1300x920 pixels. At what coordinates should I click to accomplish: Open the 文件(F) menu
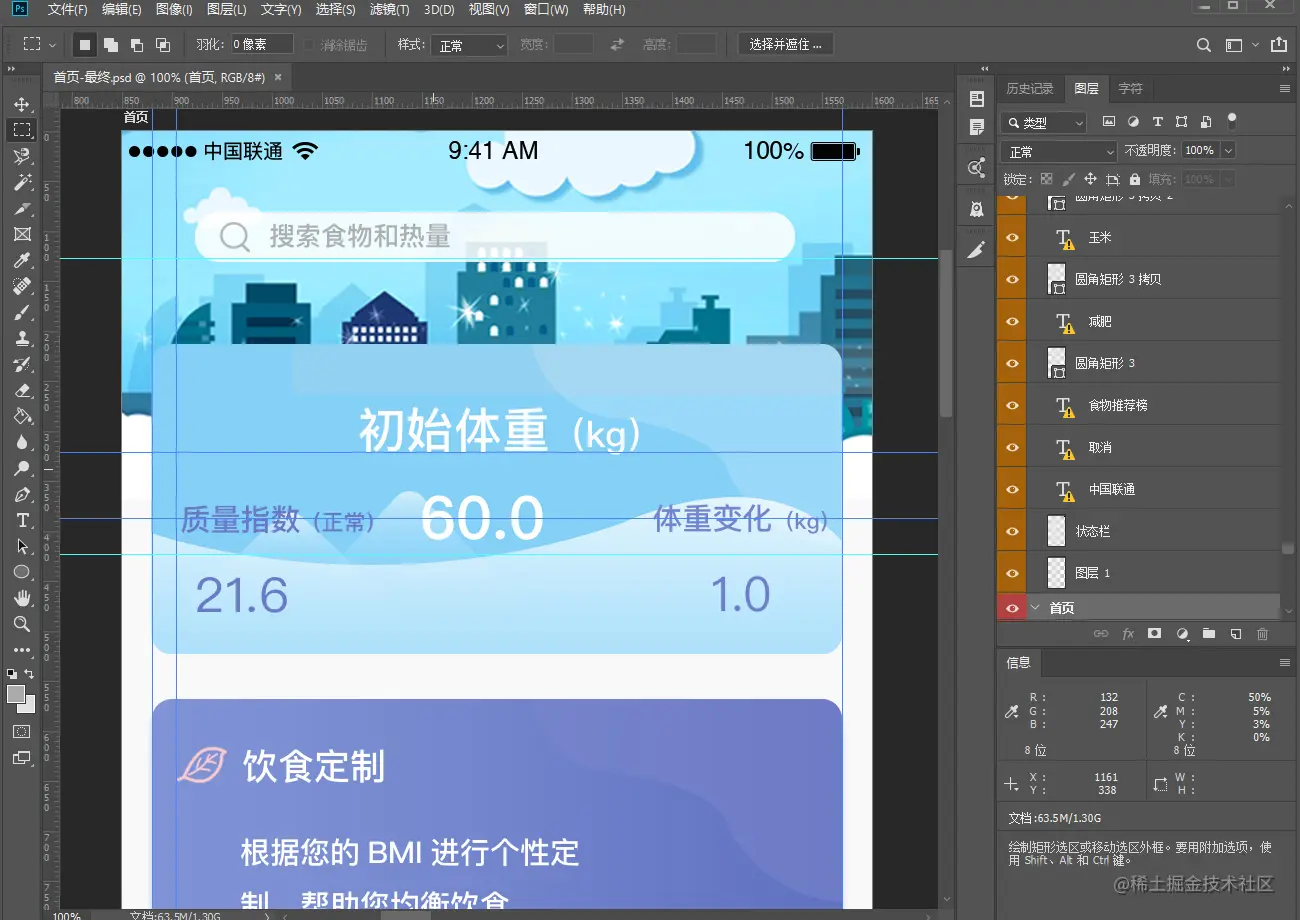click(x=67, y=10)
